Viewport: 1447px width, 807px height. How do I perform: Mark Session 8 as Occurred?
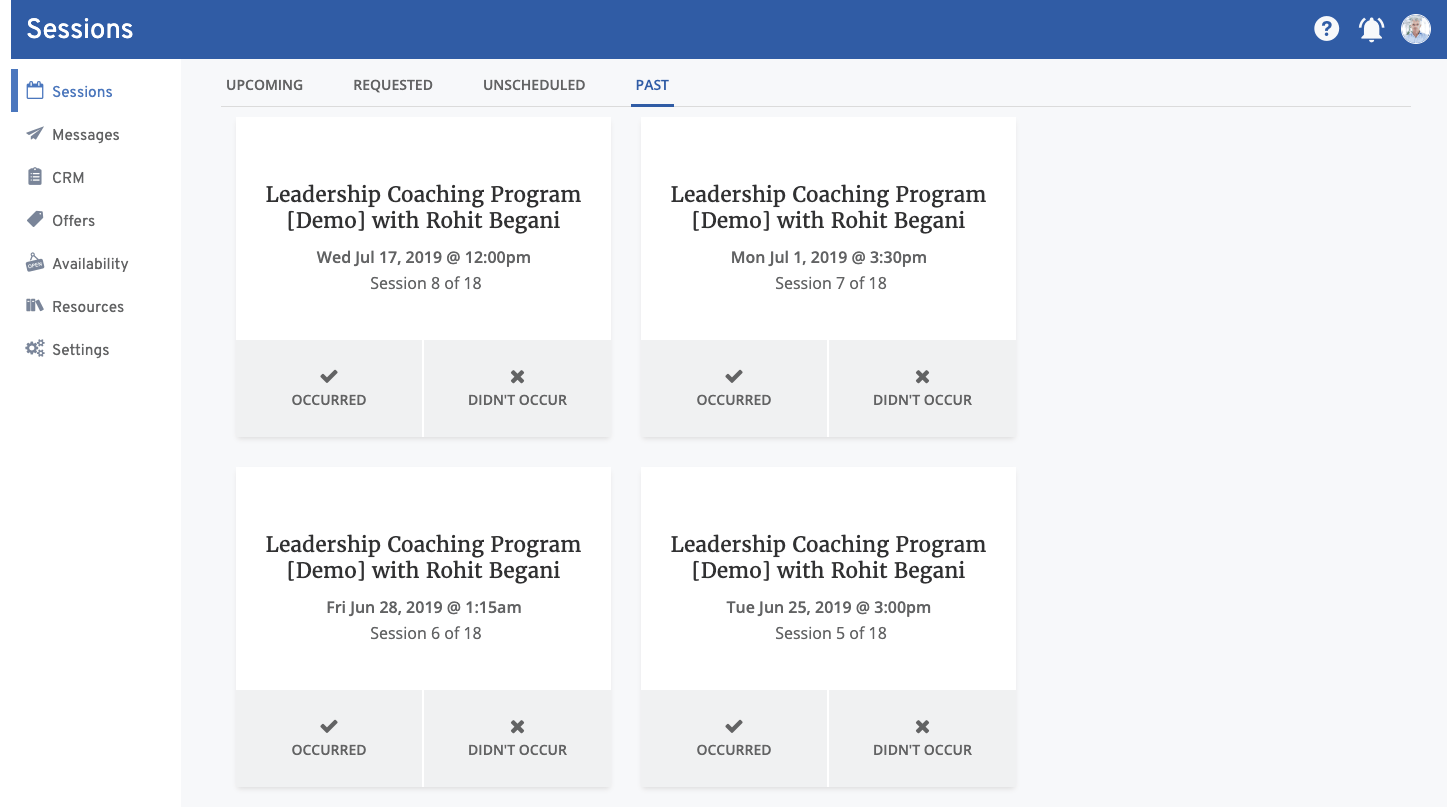point(329,388)
